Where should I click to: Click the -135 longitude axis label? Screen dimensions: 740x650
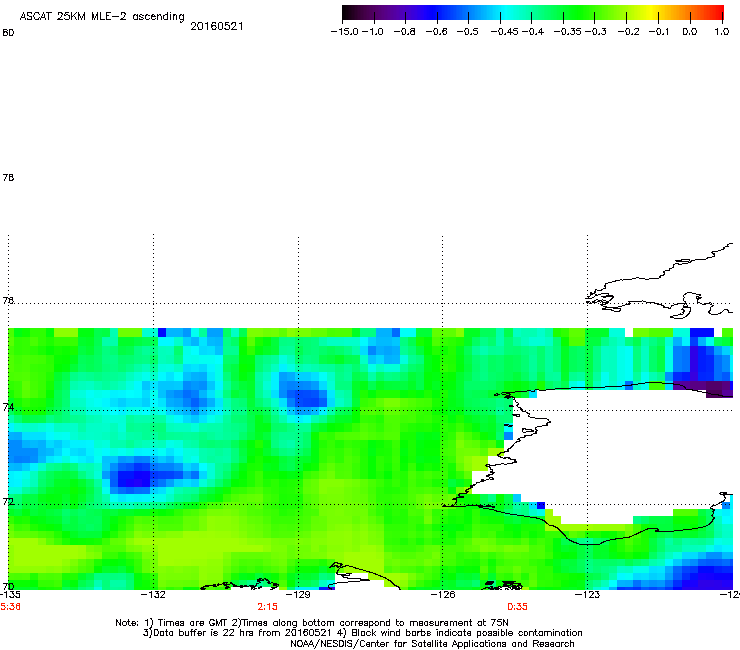pyautogui.click(x=10, y=595)
